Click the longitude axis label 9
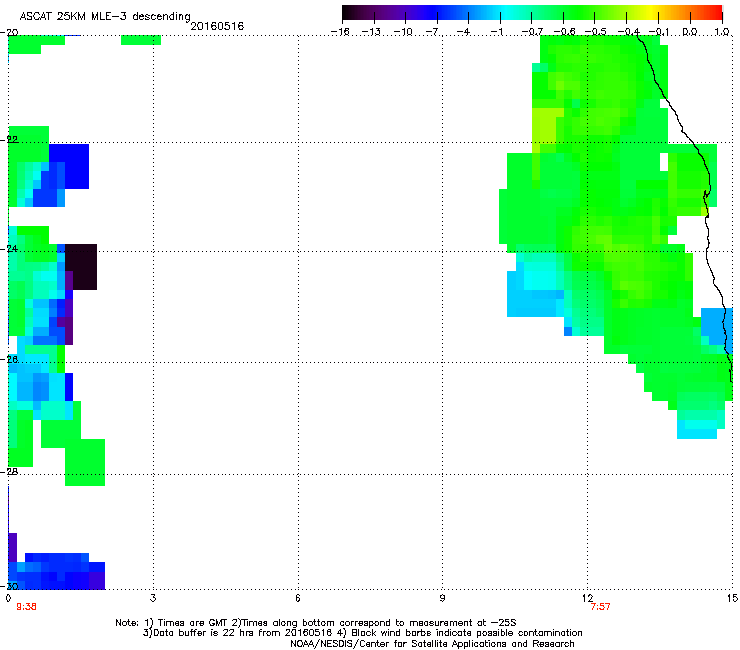 click(442, 599)
